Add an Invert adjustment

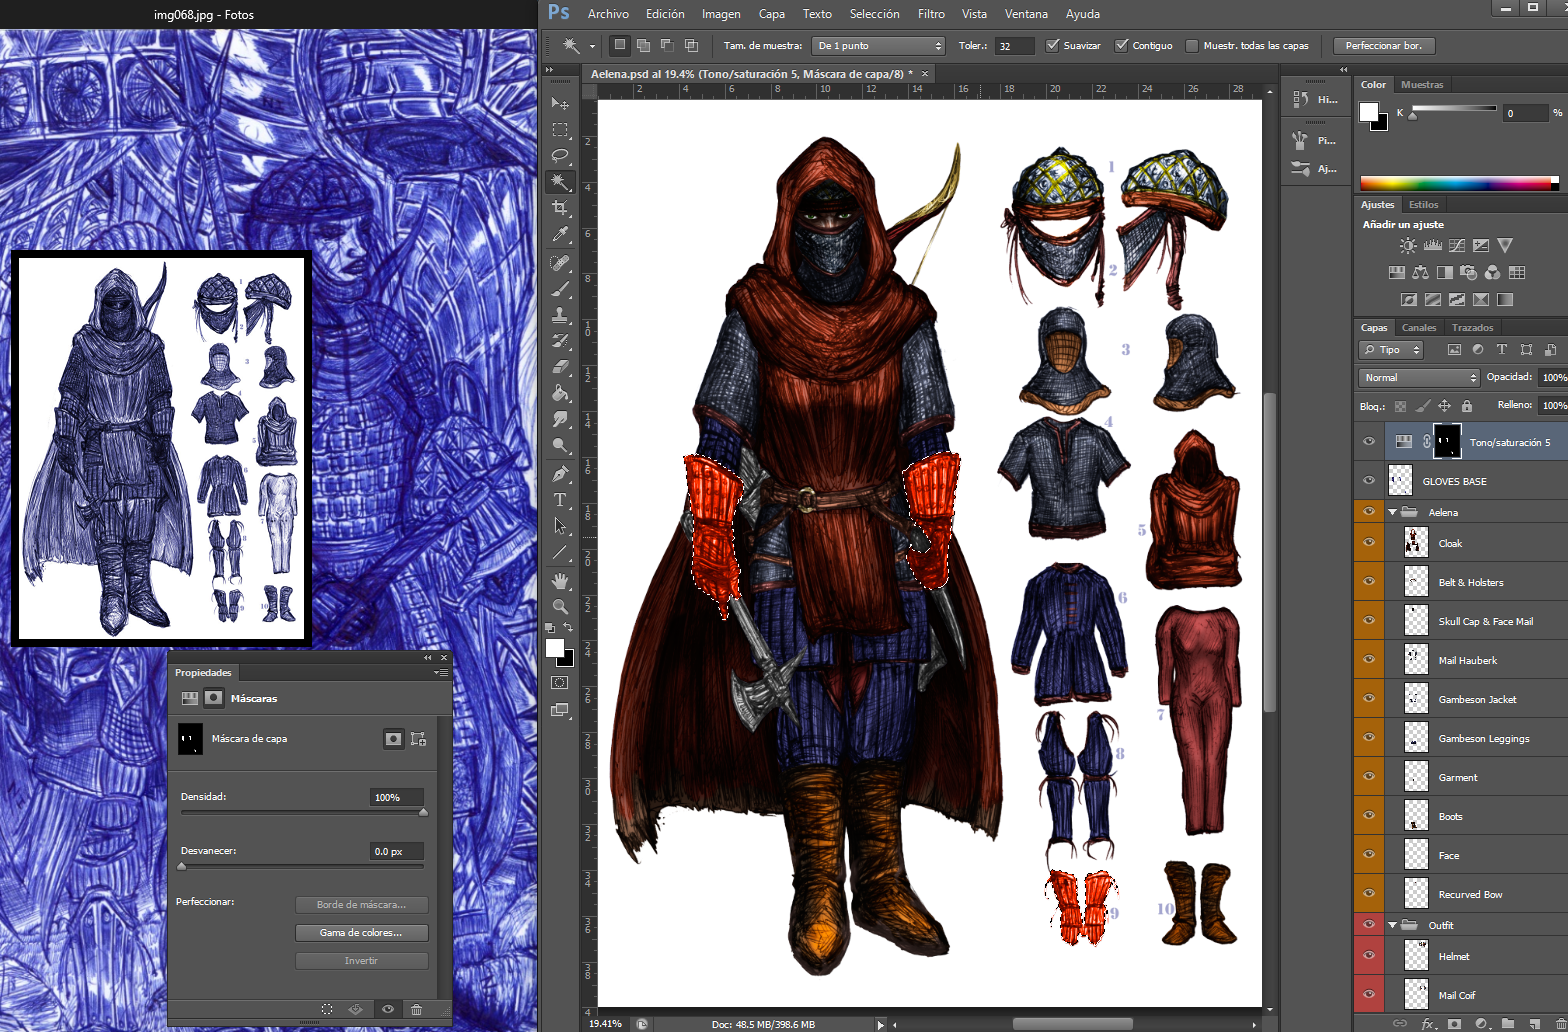pyautogui.click(x=1408, y=299)
